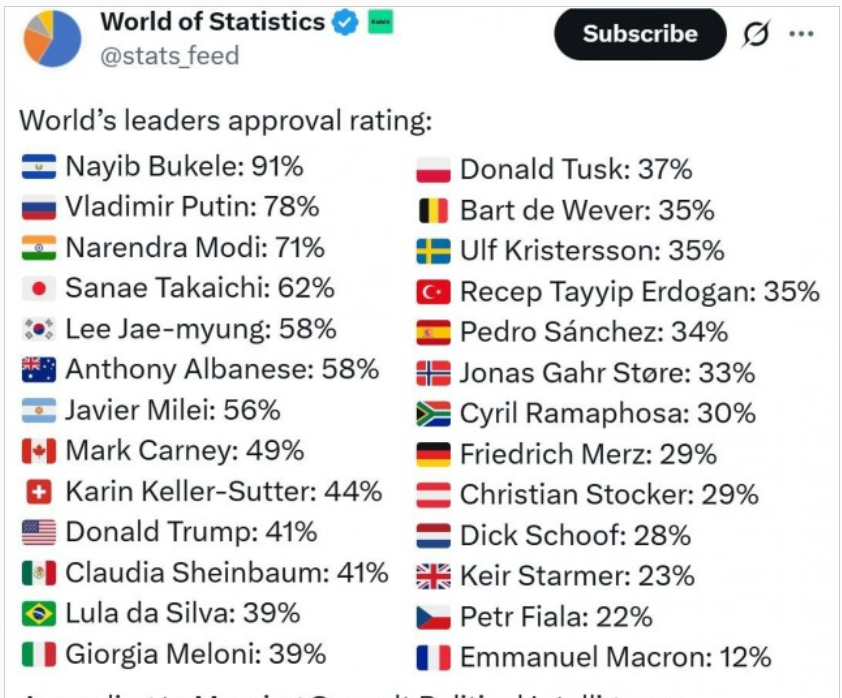This screenshot has height=698, width=842.
Task: Click the Japan flag next to Takaichi
Action: [x=39, y=289]
